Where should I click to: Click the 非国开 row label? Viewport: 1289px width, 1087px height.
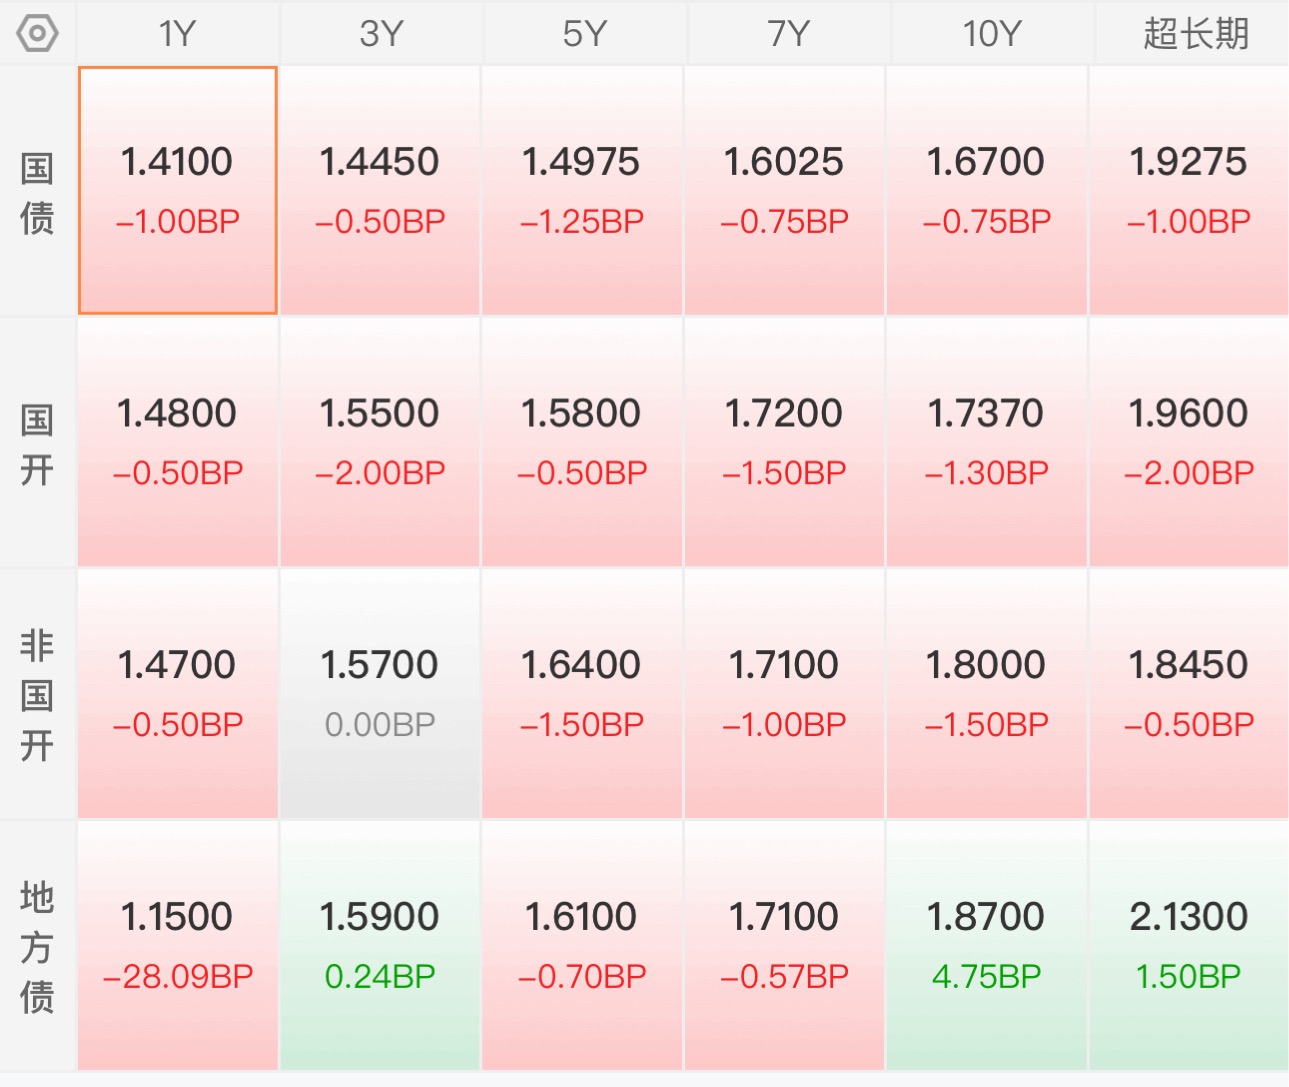(37, 694)
